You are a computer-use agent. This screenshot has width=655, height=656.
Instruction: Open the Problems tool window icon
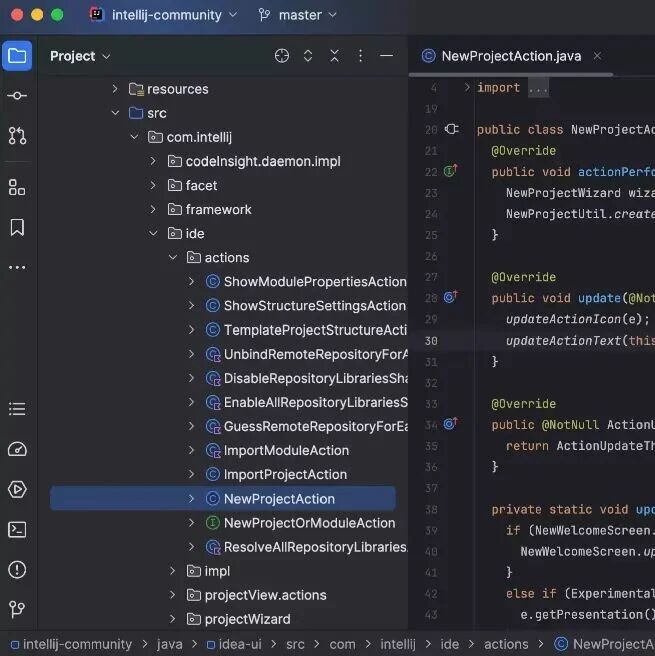[17, 569]
